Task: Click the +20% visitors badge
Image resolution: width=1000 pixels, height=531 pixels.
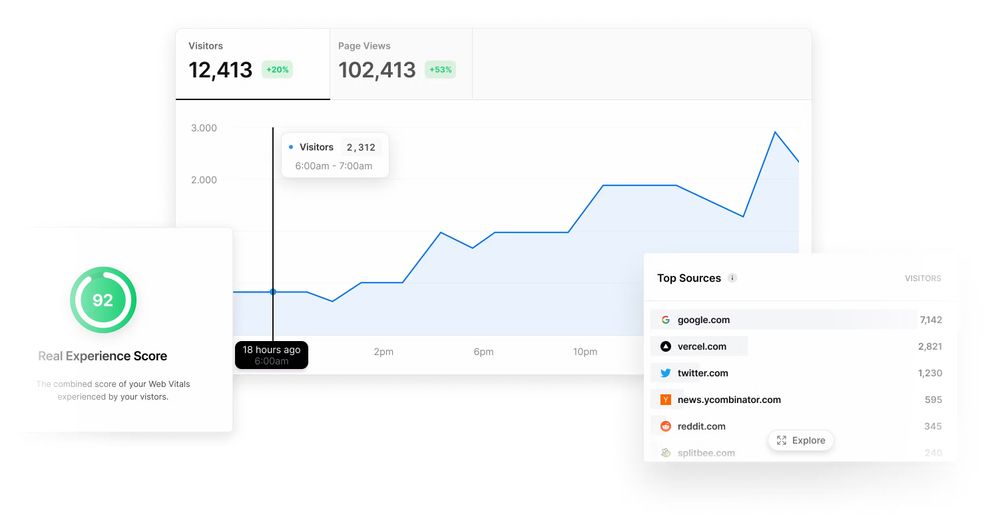Action: click(277, 70)
